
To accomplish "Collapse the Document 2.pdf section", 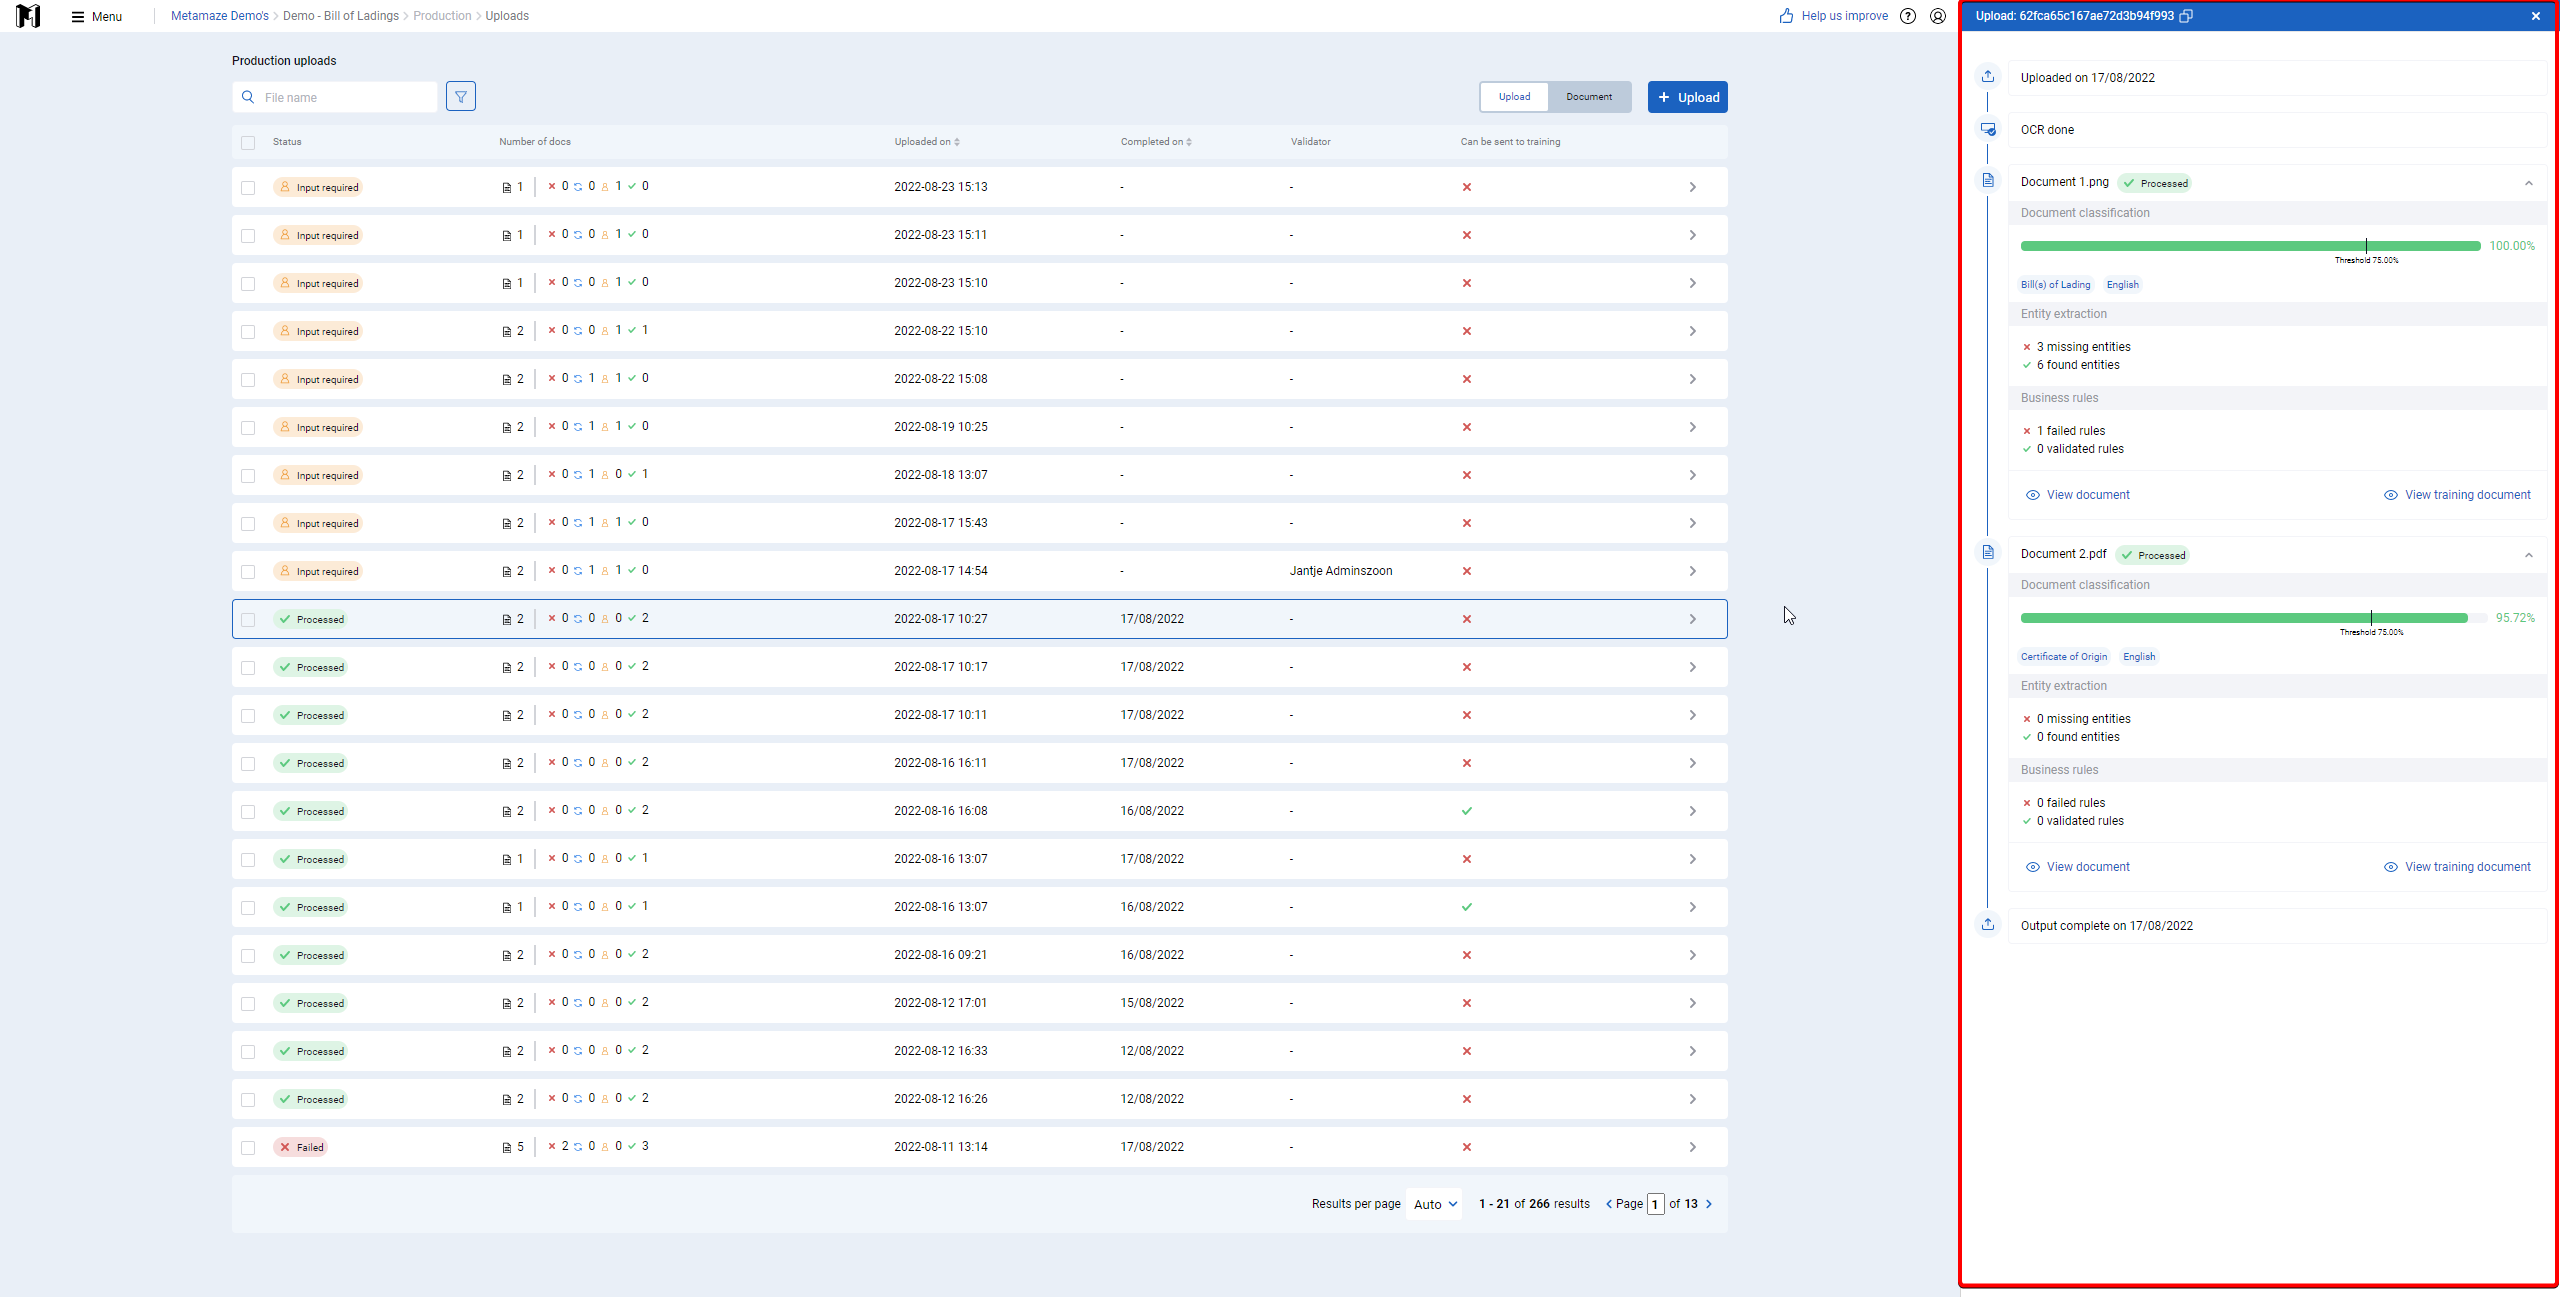I will 2529,555.
